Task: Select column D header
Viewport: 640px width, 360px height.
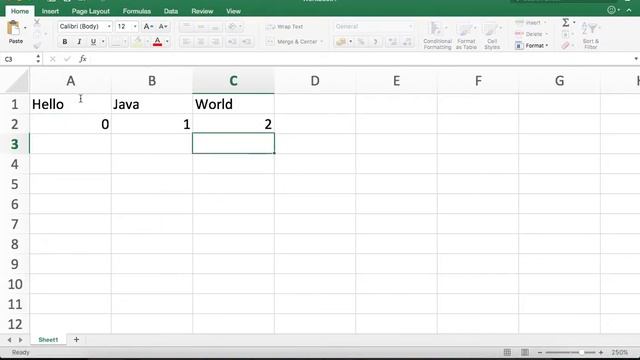Action: [315, 81]
